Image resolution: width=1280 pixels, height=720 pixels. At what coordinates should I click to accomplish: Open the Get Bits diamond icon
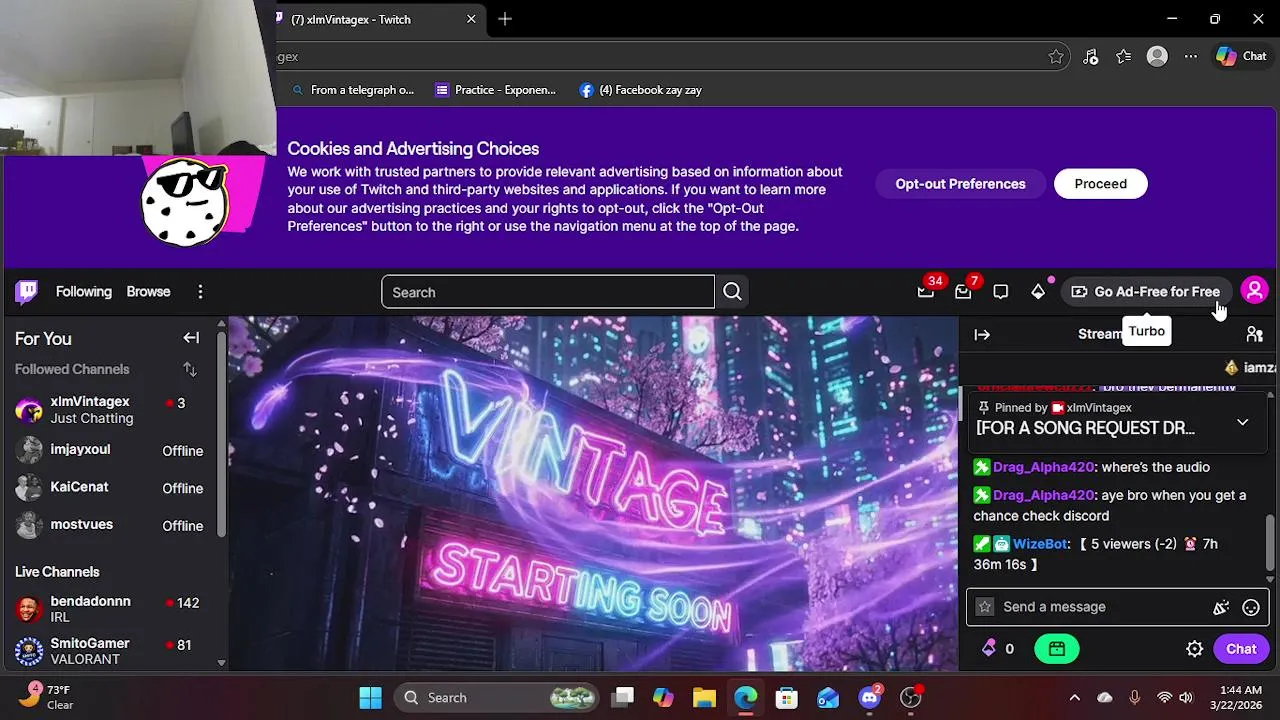click(1038, 292)
